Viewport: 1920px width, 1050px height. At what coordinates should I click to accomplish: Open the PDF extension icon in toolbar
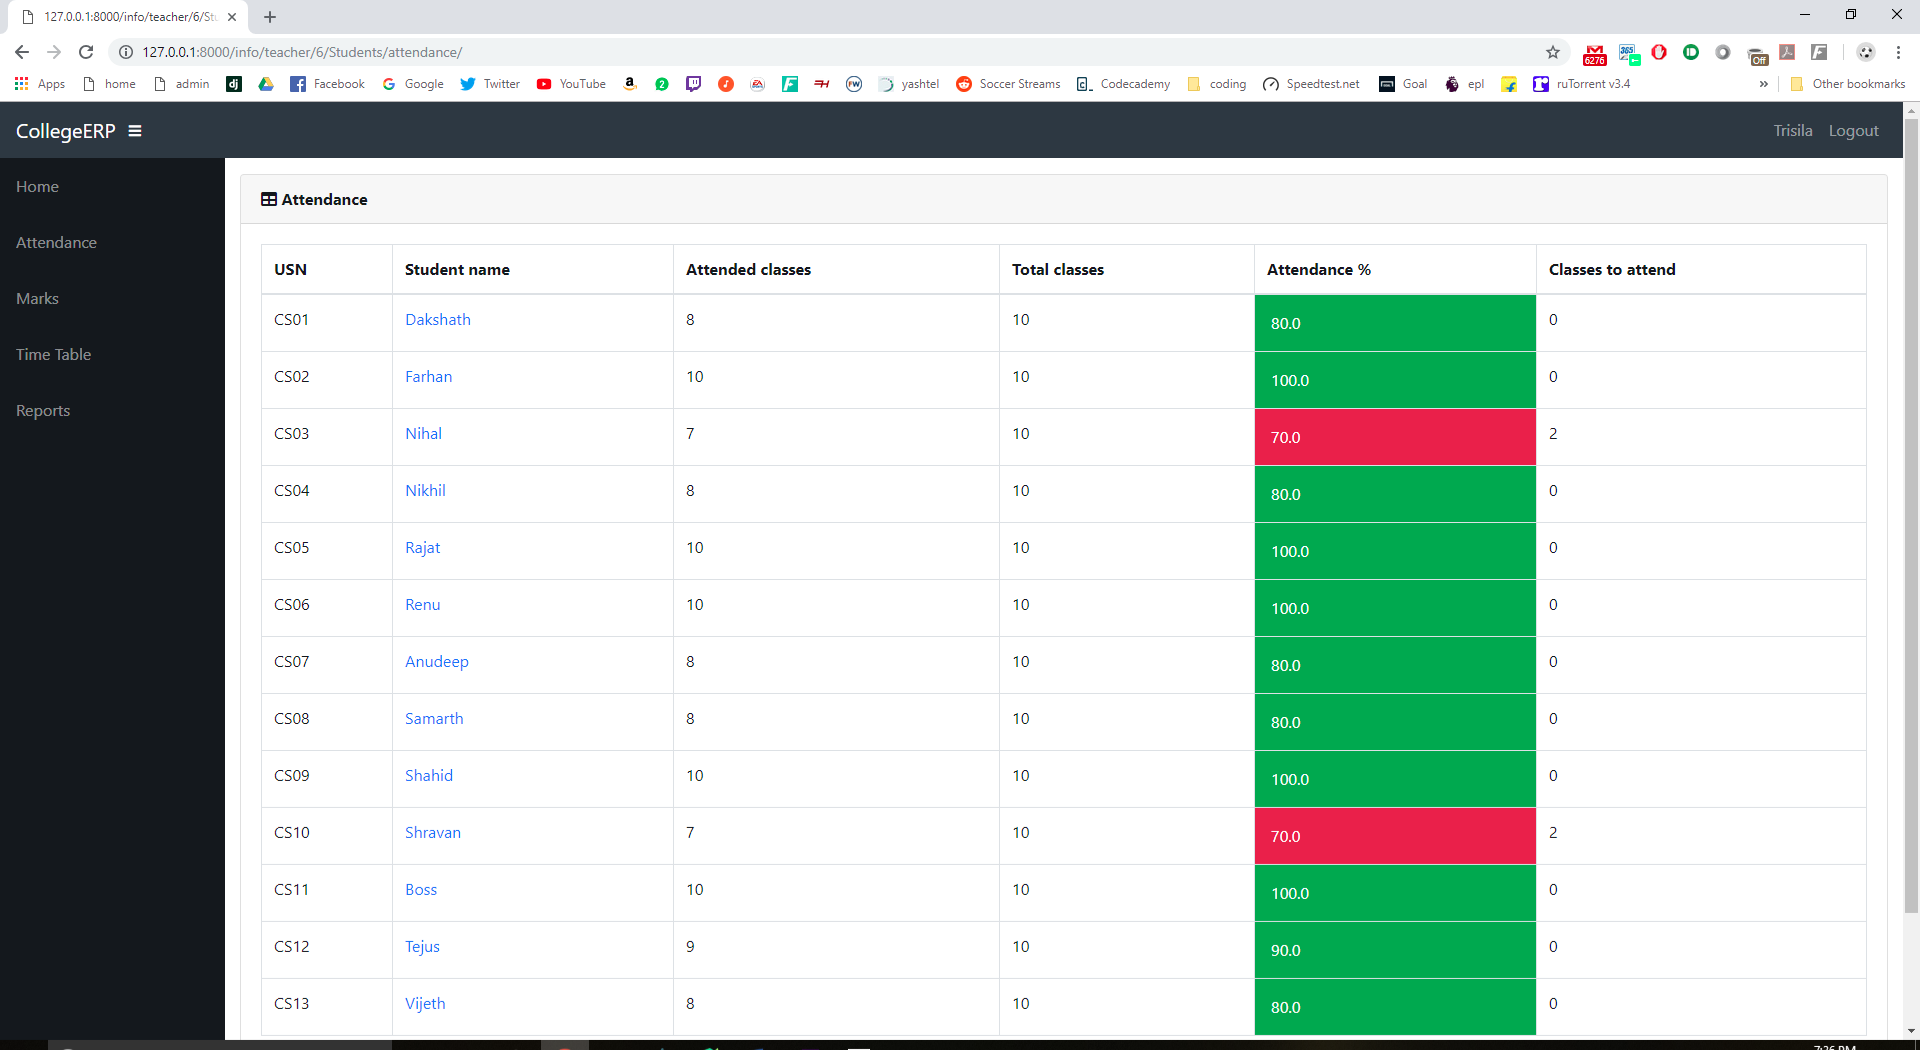pos(1787,52)
